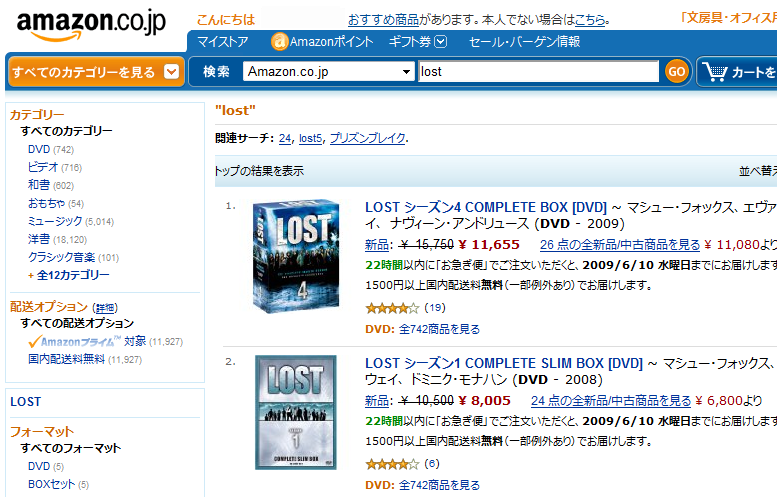Click the Amazon Points coin icon
The height and width of the screenshot is (497, 777).
click(x=279, y=42)
